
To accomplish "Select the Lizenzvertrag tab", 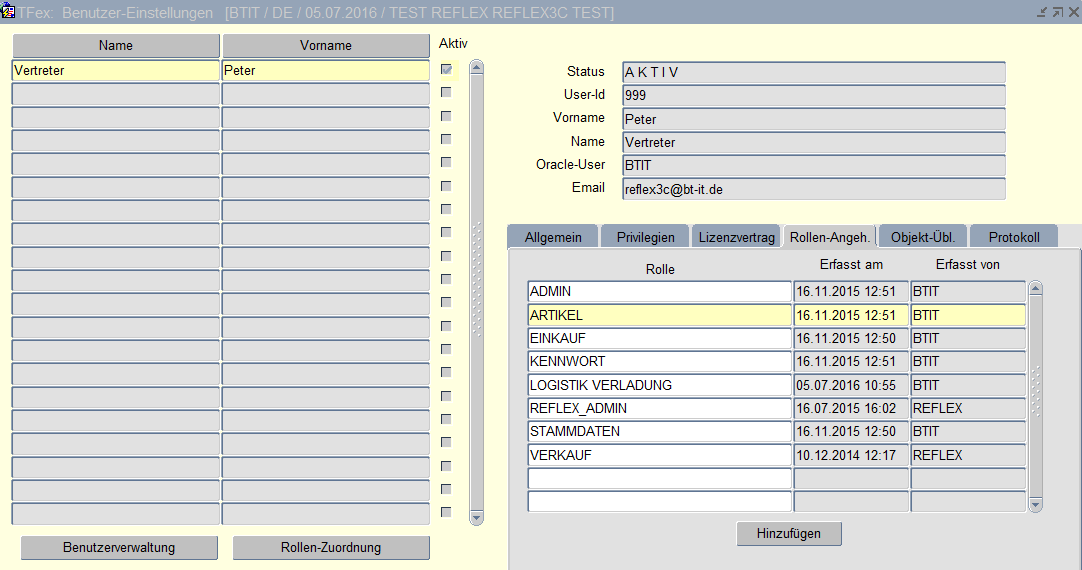I will coord(737,237).
